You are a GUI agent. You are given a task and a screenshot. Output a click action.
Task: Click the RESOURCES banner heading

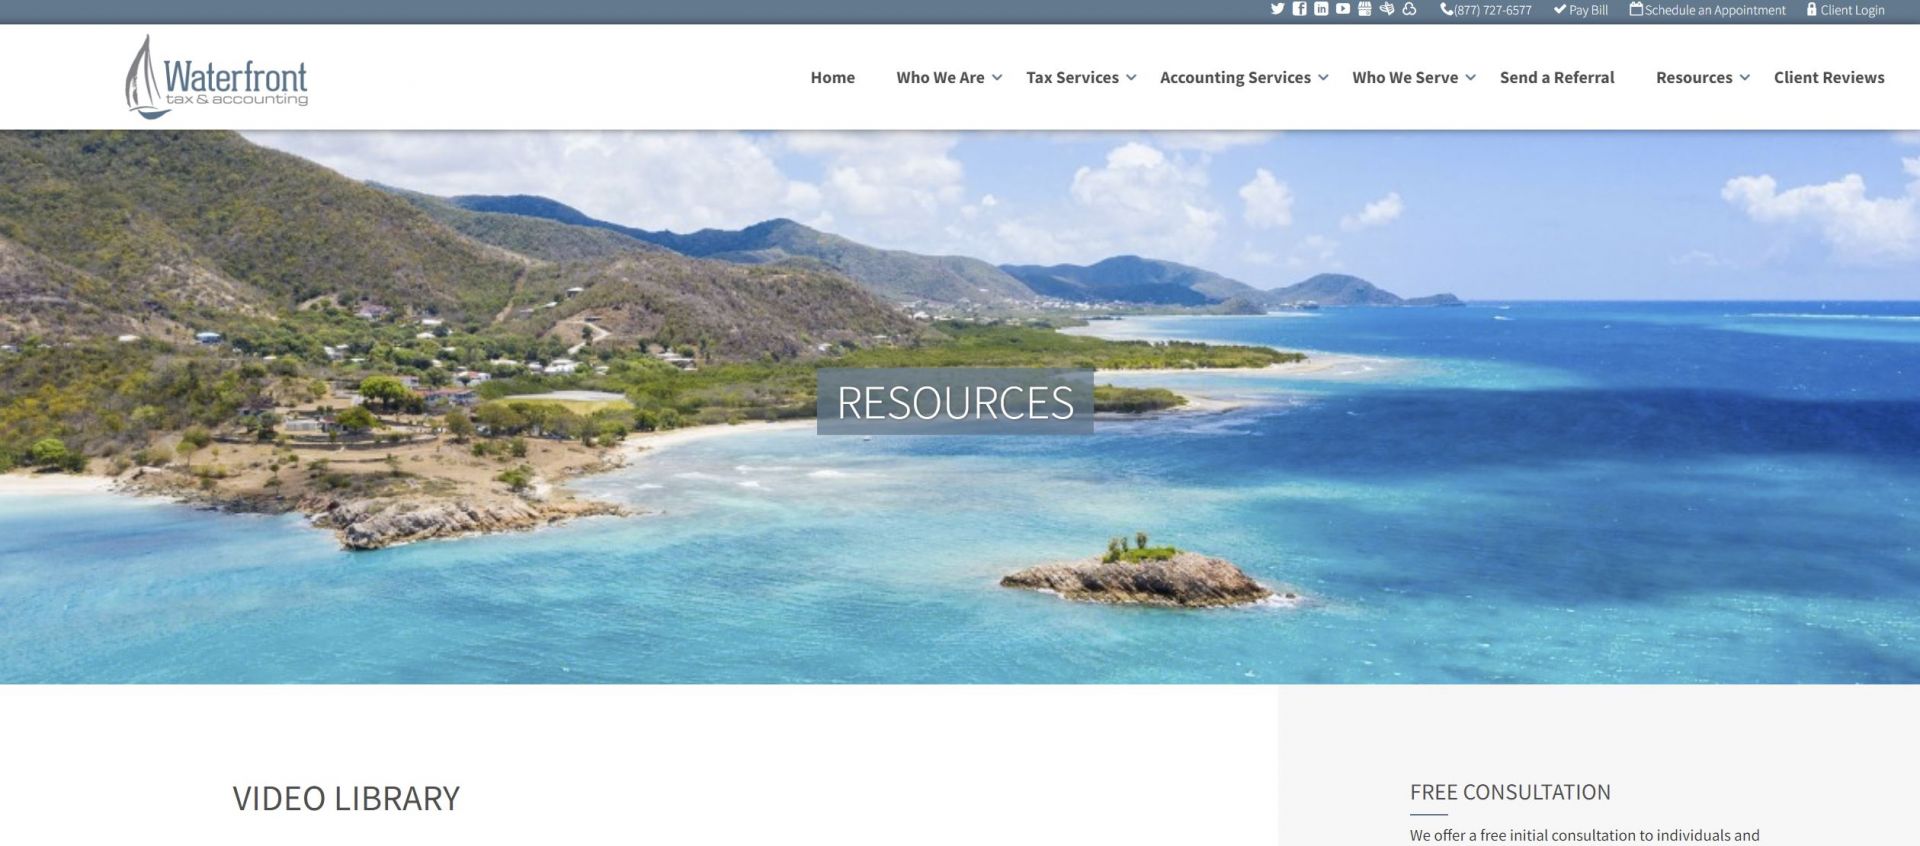(955, 402)
